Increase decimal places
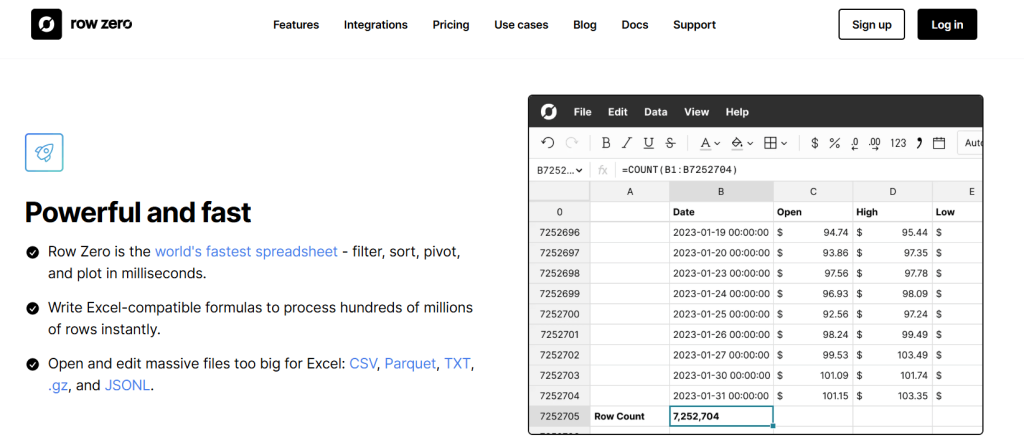 point(875,144)
